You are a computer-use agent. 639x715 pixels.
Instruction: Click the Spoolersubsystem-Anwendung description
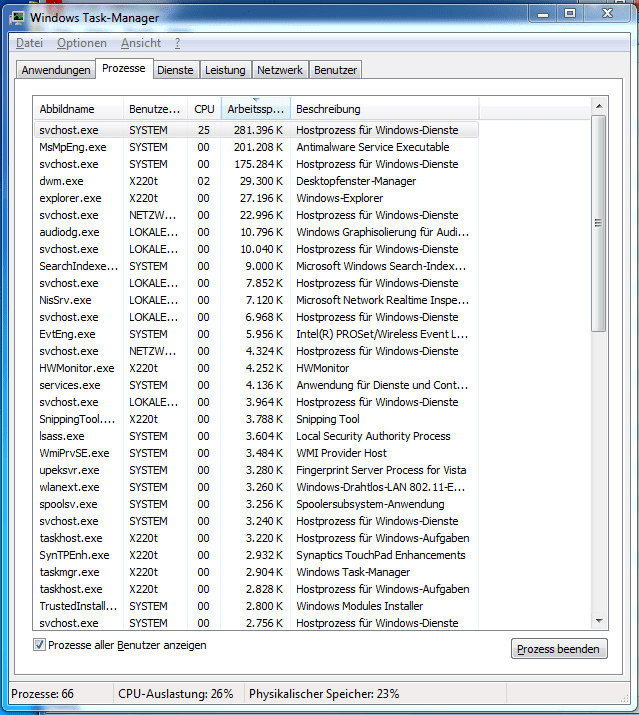pos(370,504)
